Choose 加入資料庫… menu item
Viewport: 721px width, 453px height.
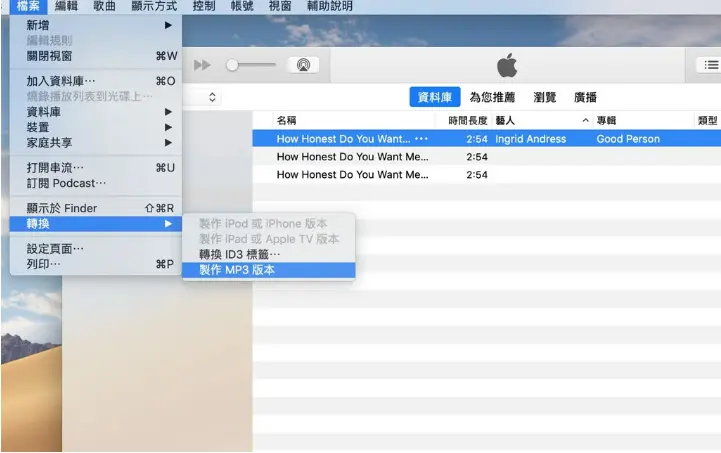click(96, 81)
